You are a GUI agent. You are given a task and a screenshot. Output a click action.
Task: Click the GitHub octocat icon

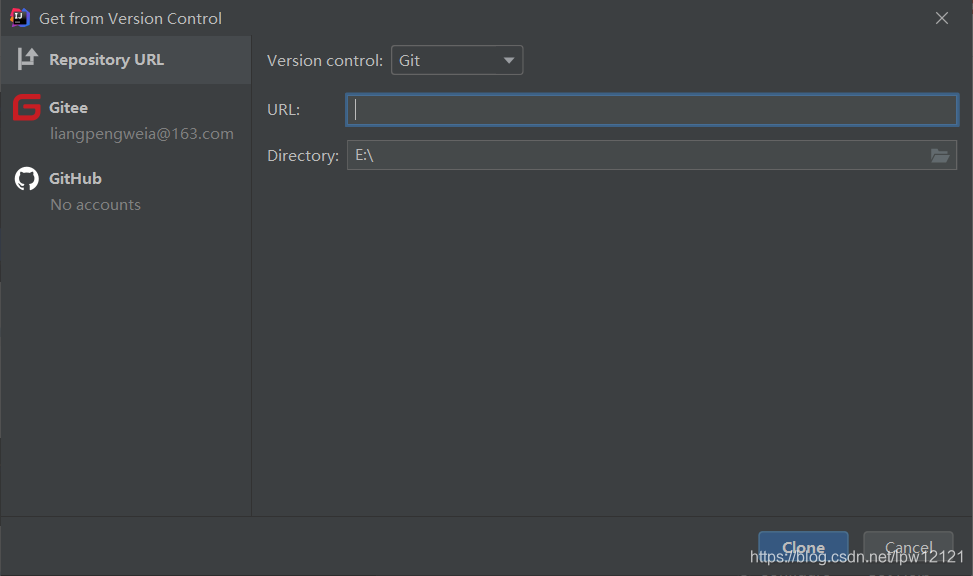(27, 179)
